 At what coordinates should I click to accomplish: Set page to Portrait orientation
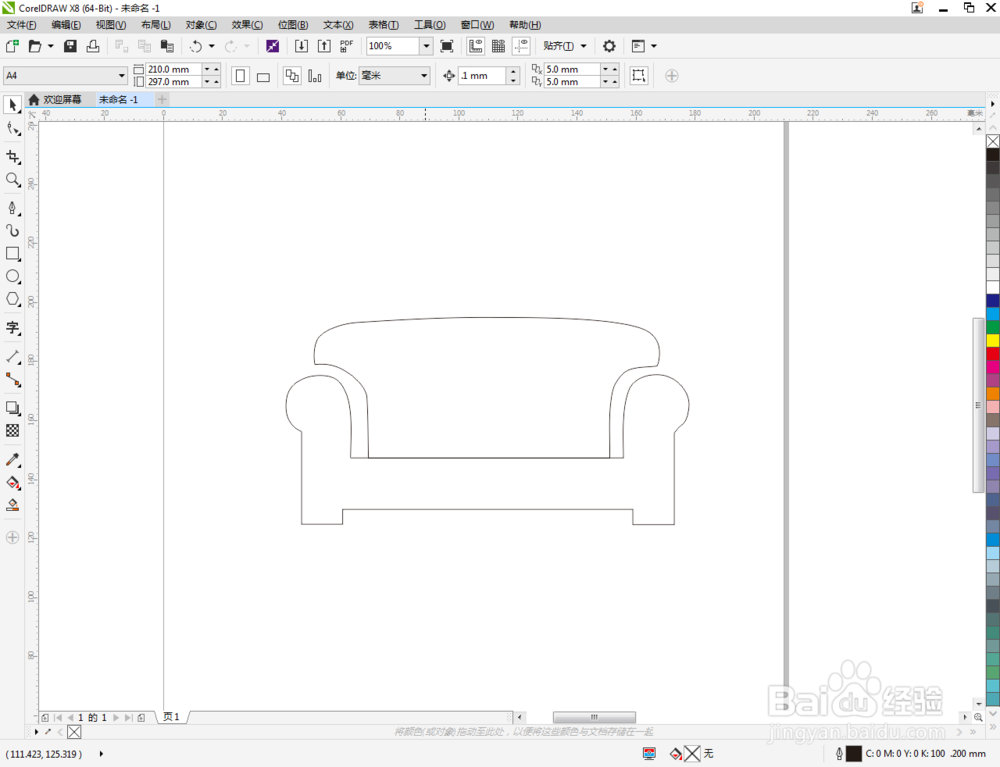click(x=240, y=76)
